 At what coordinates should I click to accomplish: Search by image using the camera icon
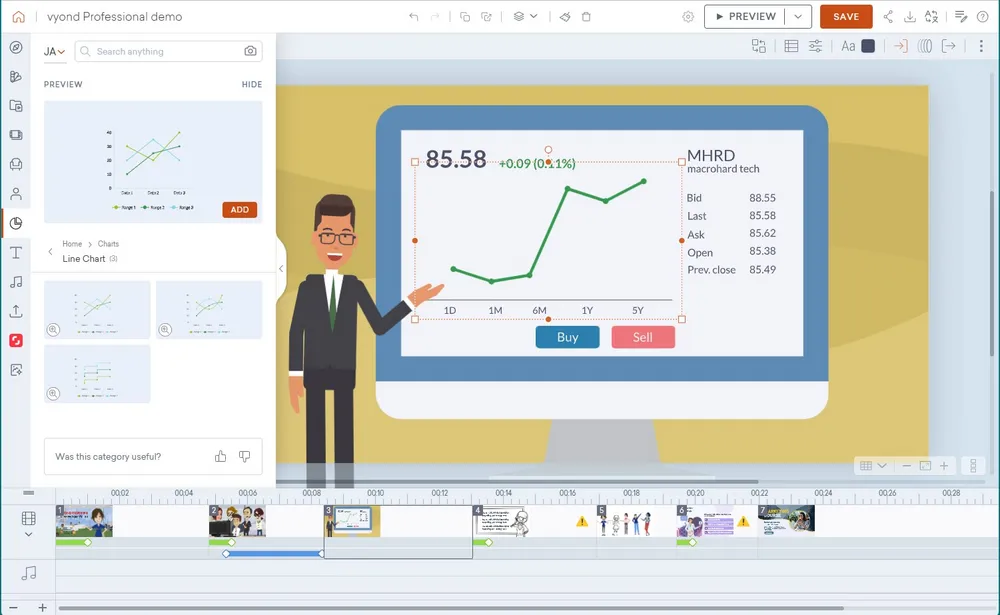pos(250,51)
